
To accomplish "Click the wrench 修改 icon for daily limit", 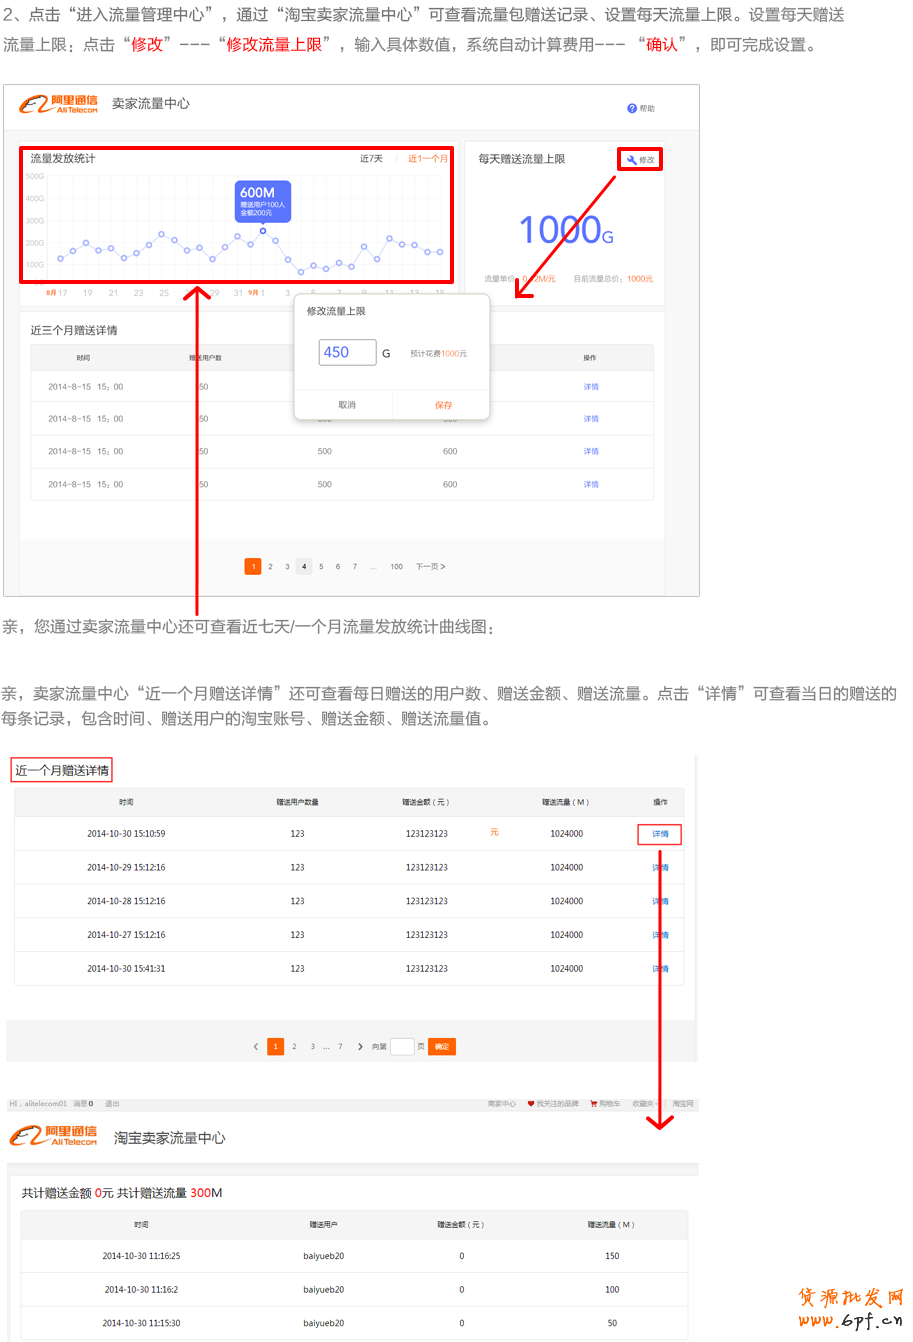I will tap(632, 160).
